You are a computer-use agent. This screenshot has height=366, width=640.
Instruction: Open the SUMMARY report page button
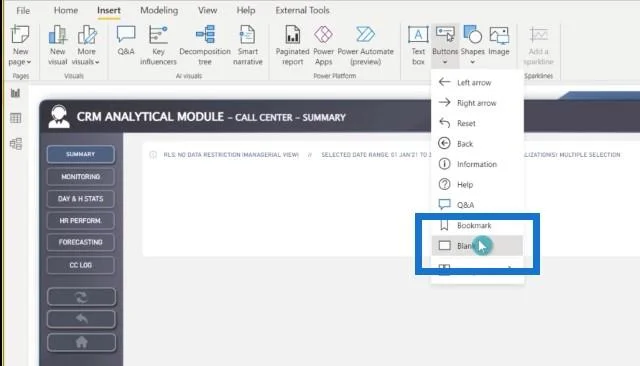click(x=81, y=154)
